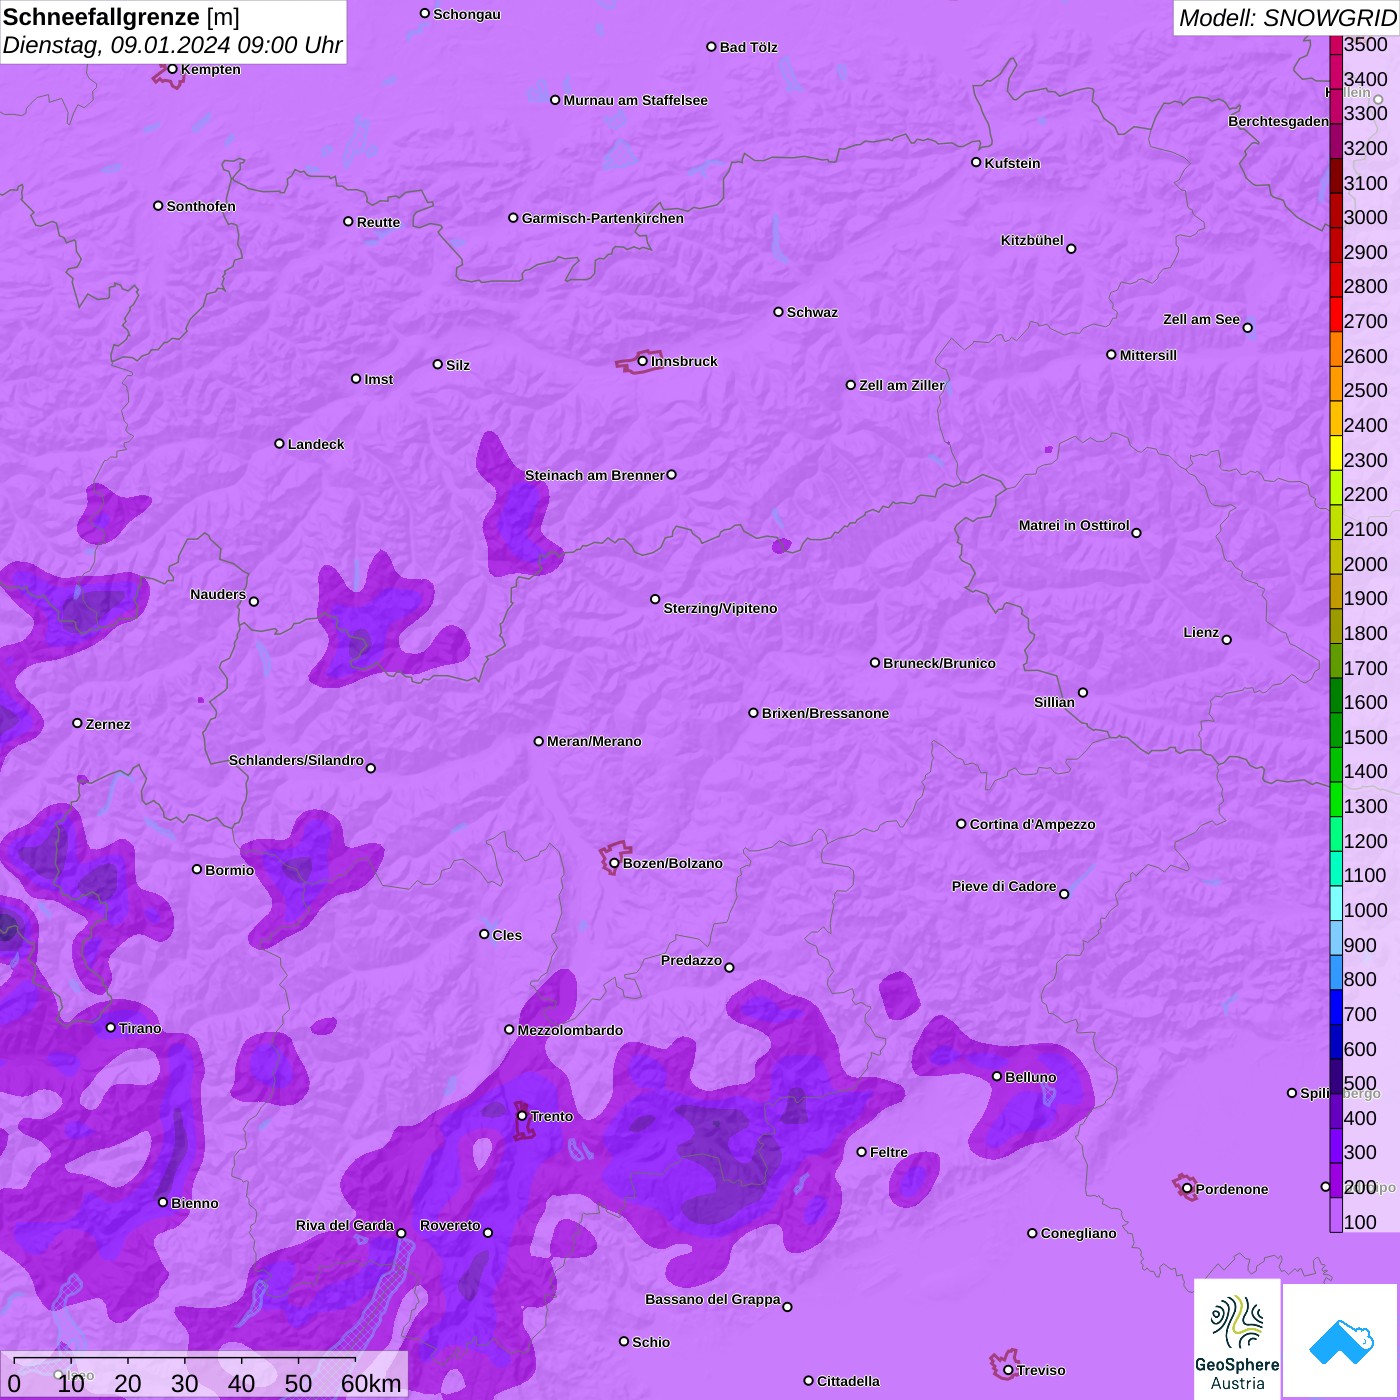Click the 100 m lilac legend color
This screenshot has height=1400, width=1400.
[x=1336, y=1215]
